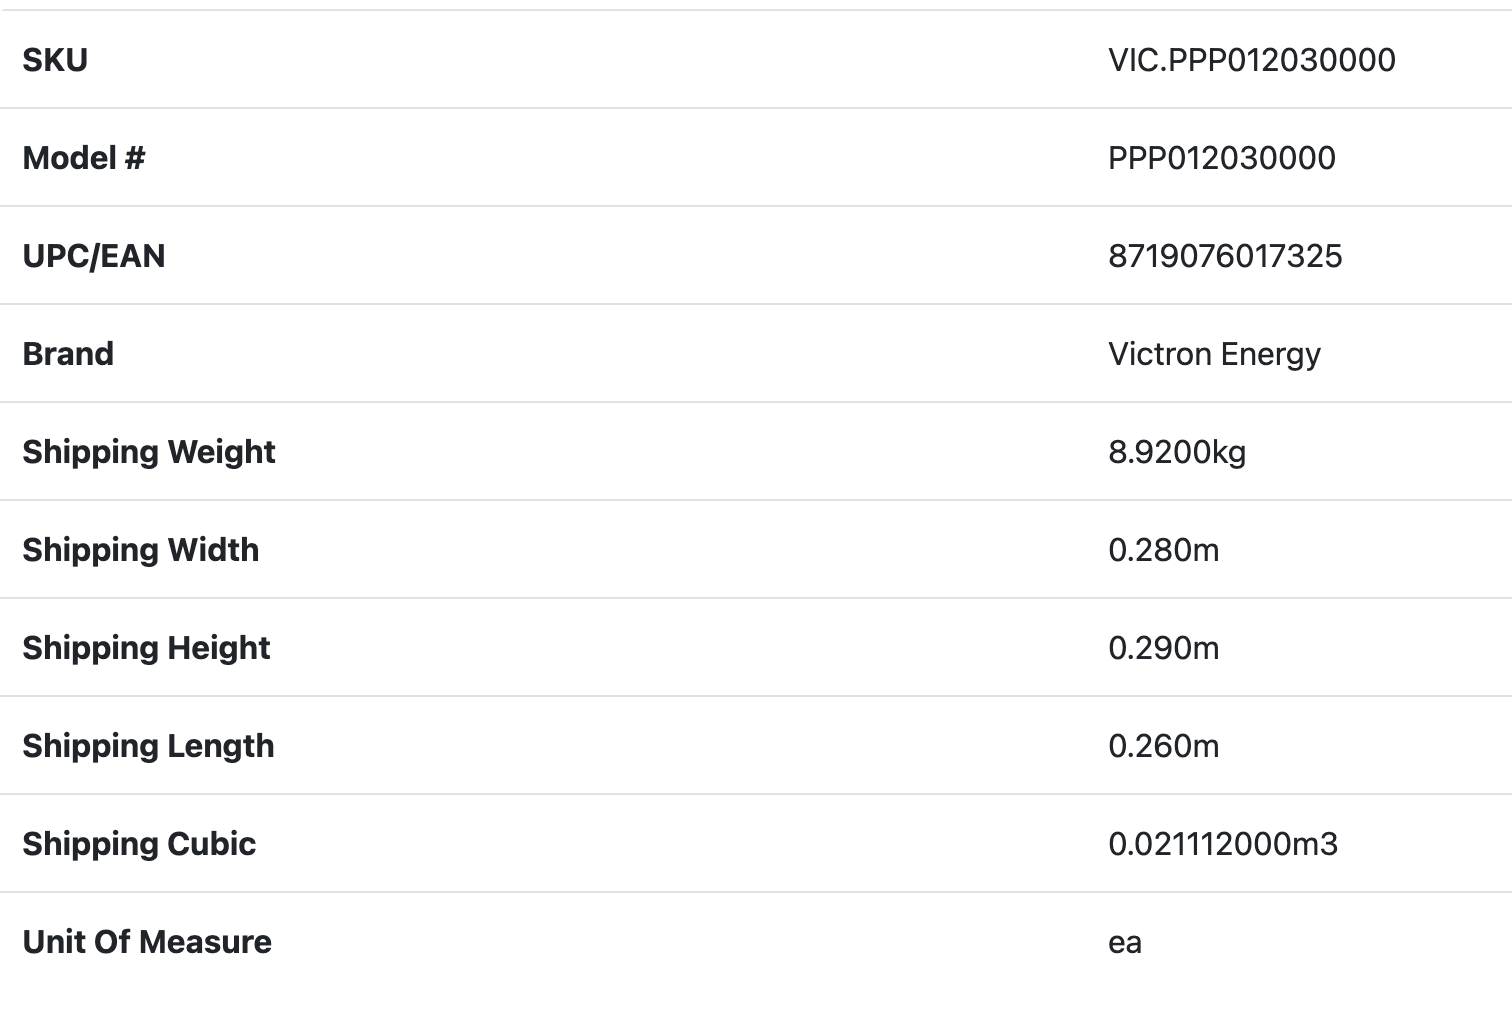This screenshot has height=1022, width=1512.
Task: Click the barcode number 8719076017325
Action: 1225,256
